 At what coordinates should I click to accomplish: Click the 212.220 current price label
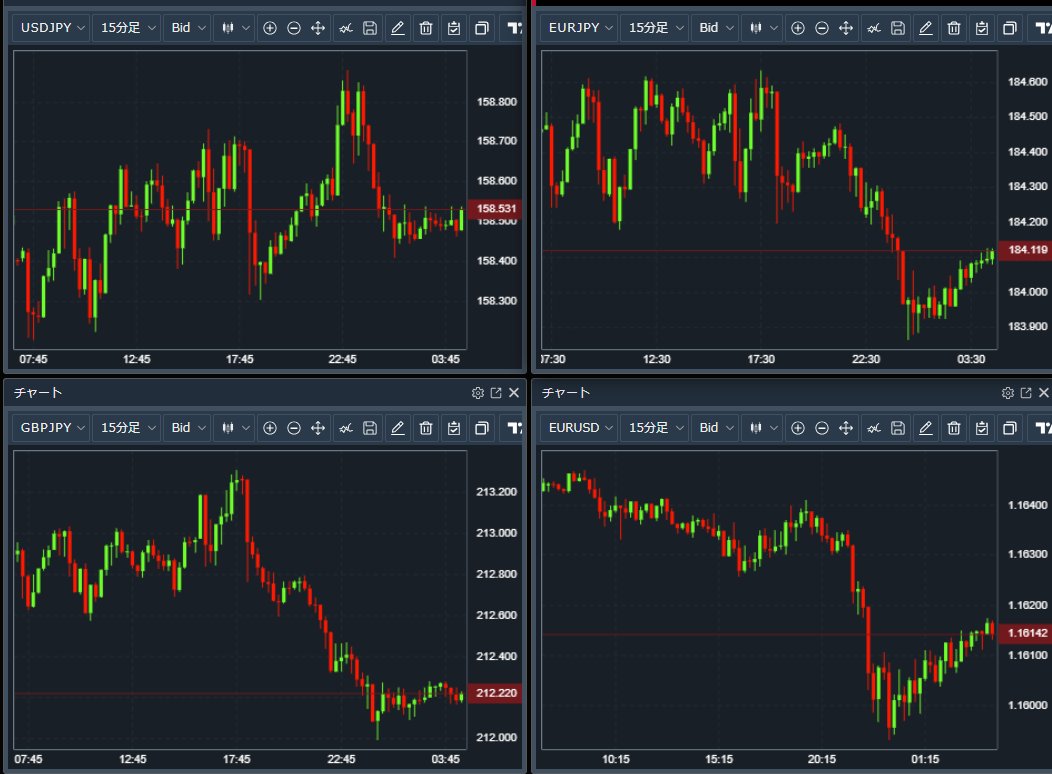tap(495, 693)
